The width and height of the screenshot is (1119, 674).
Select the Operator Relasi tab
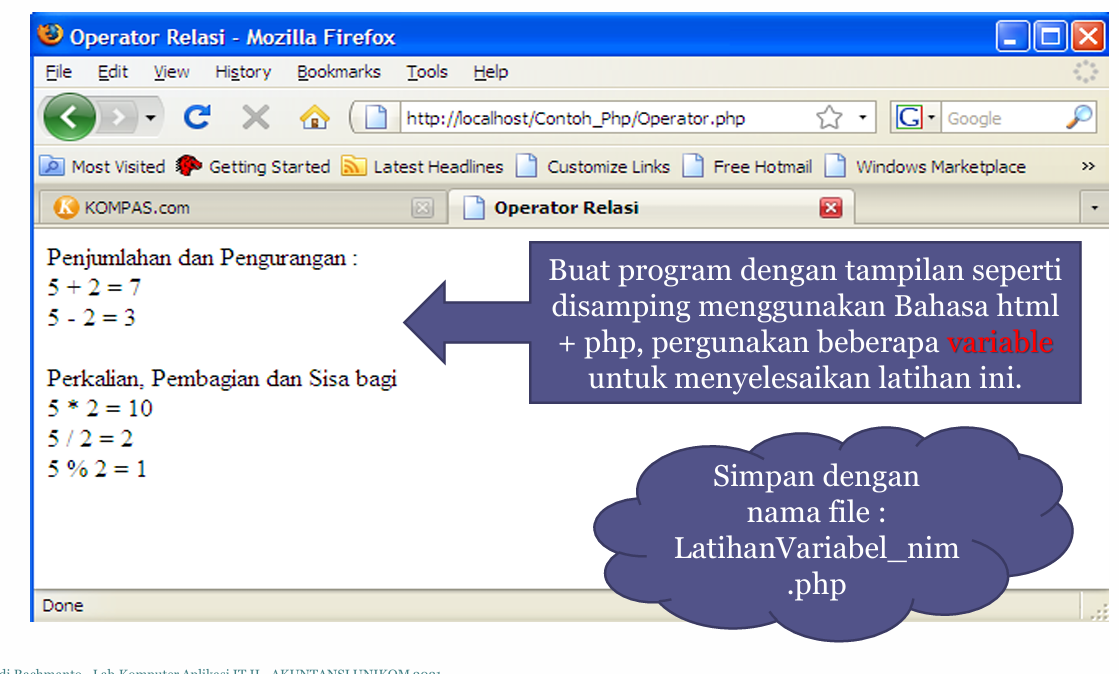click(649, 208)
